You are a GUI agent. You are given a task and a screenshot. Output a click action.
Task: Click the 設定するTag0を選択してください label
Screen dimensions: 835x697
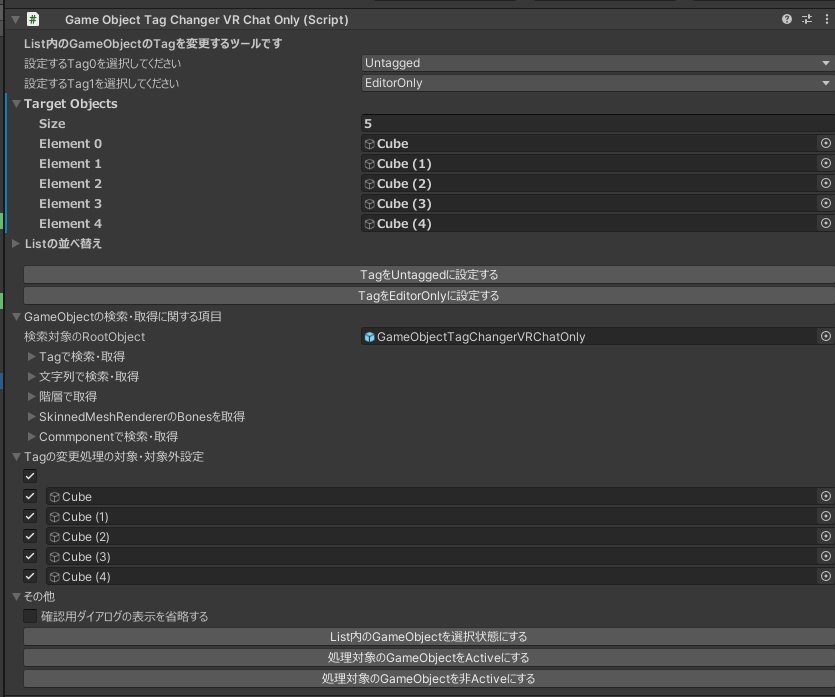(102, 63)
